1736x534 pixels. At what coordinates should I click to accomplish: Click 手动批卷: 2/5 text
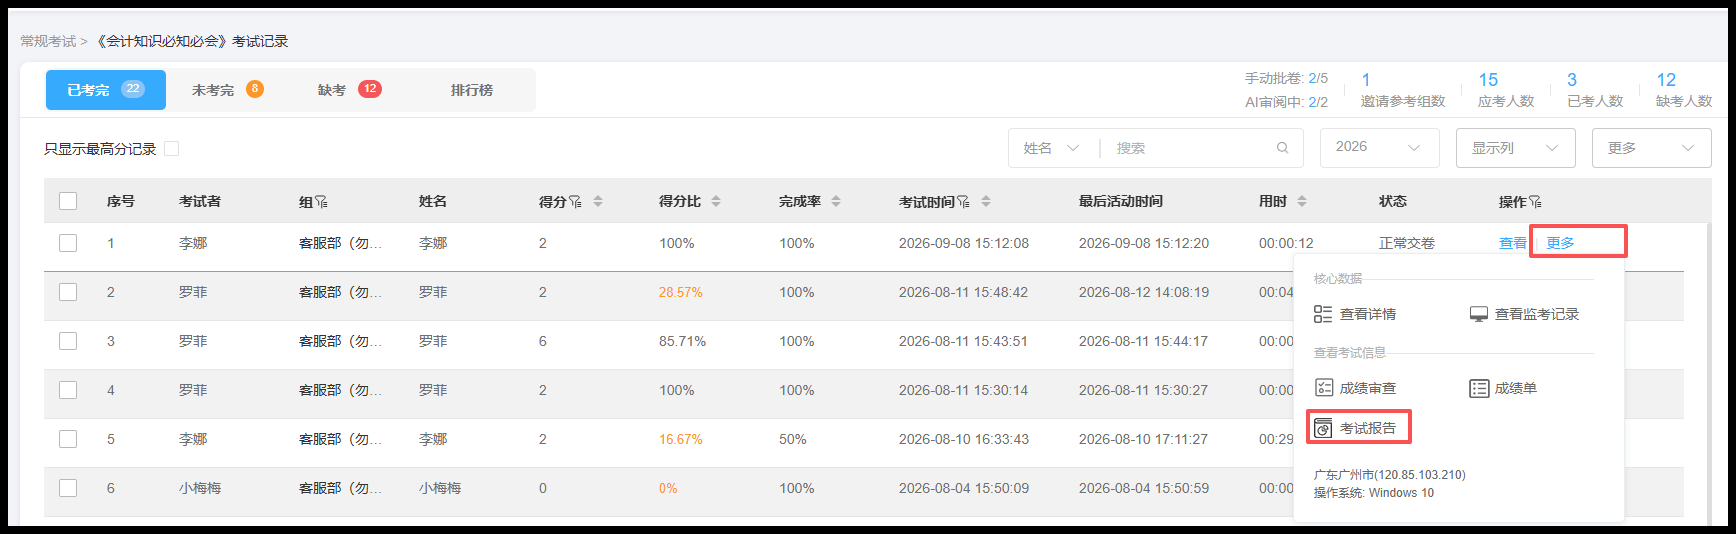pyautogui.click(x=1286, y=78)
